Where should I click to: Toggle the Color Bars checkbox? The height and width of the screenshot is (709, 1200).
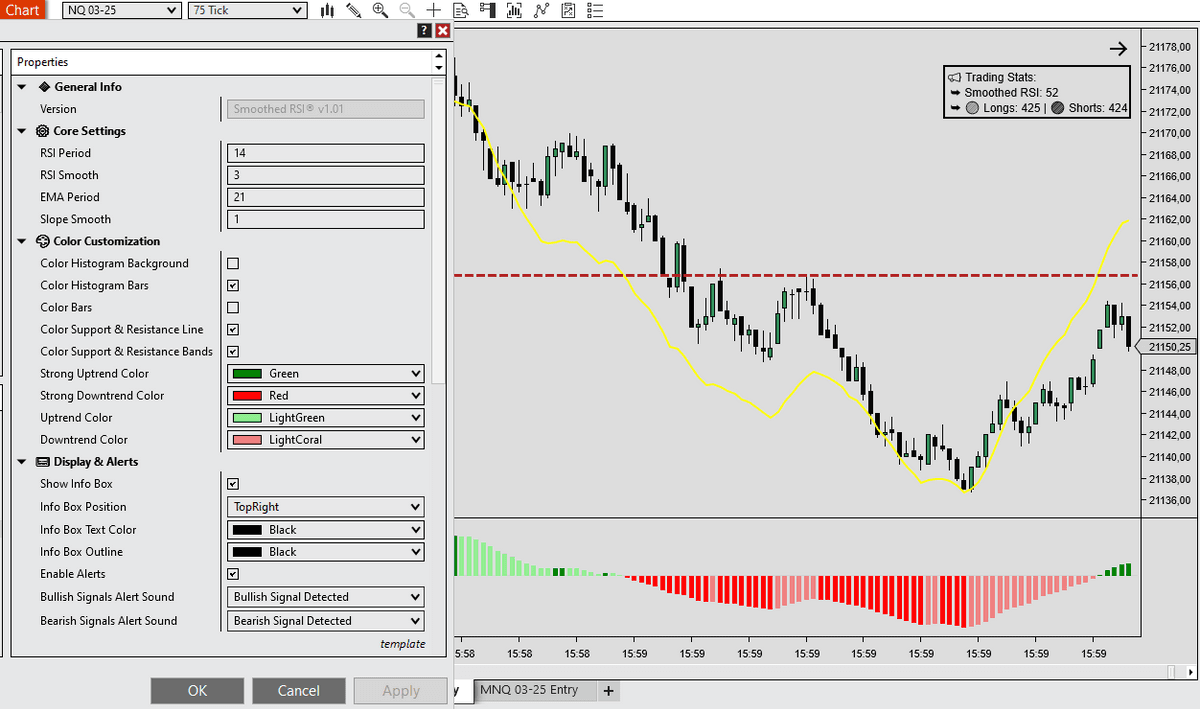233,308
